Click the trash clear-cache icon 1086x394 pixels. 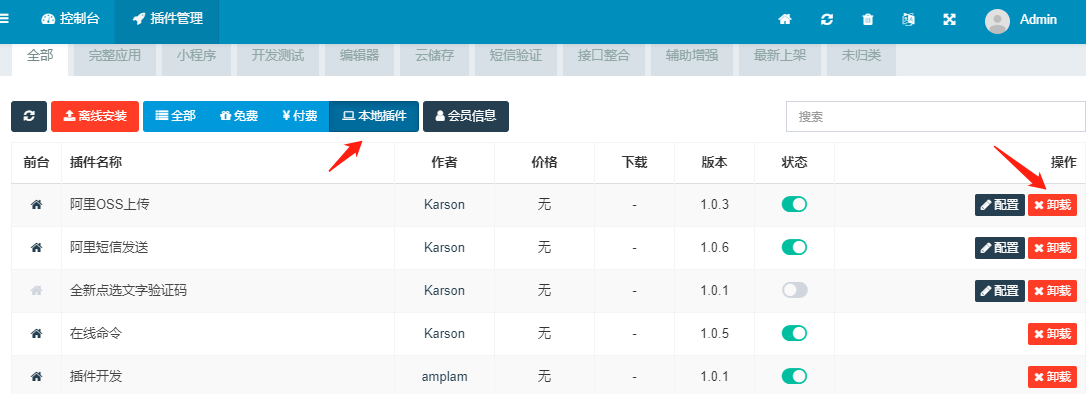click(x=867, y=19)
